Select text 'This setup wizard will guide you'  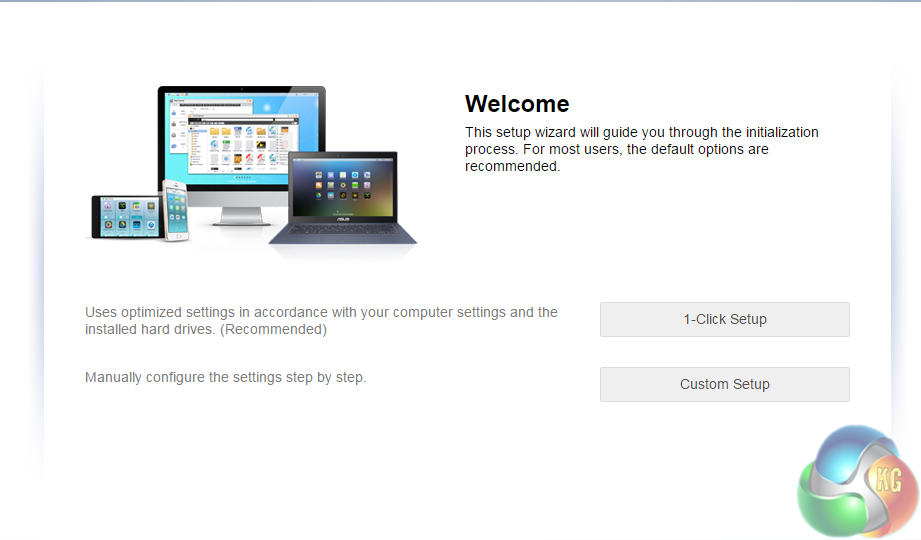(x=565, y=132)
